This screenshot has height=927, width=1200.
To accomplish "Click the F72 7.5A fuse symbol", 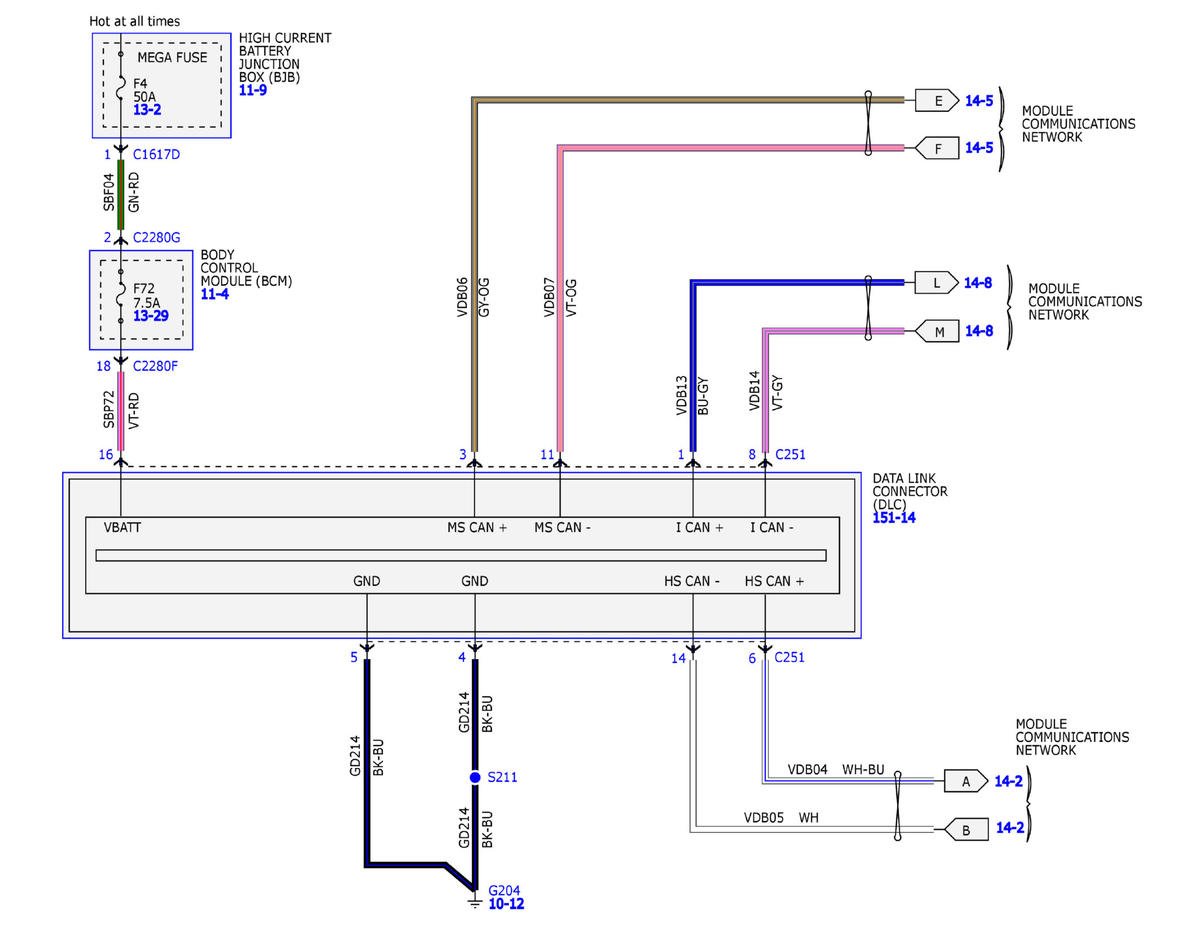I will [x=121, y=297].
